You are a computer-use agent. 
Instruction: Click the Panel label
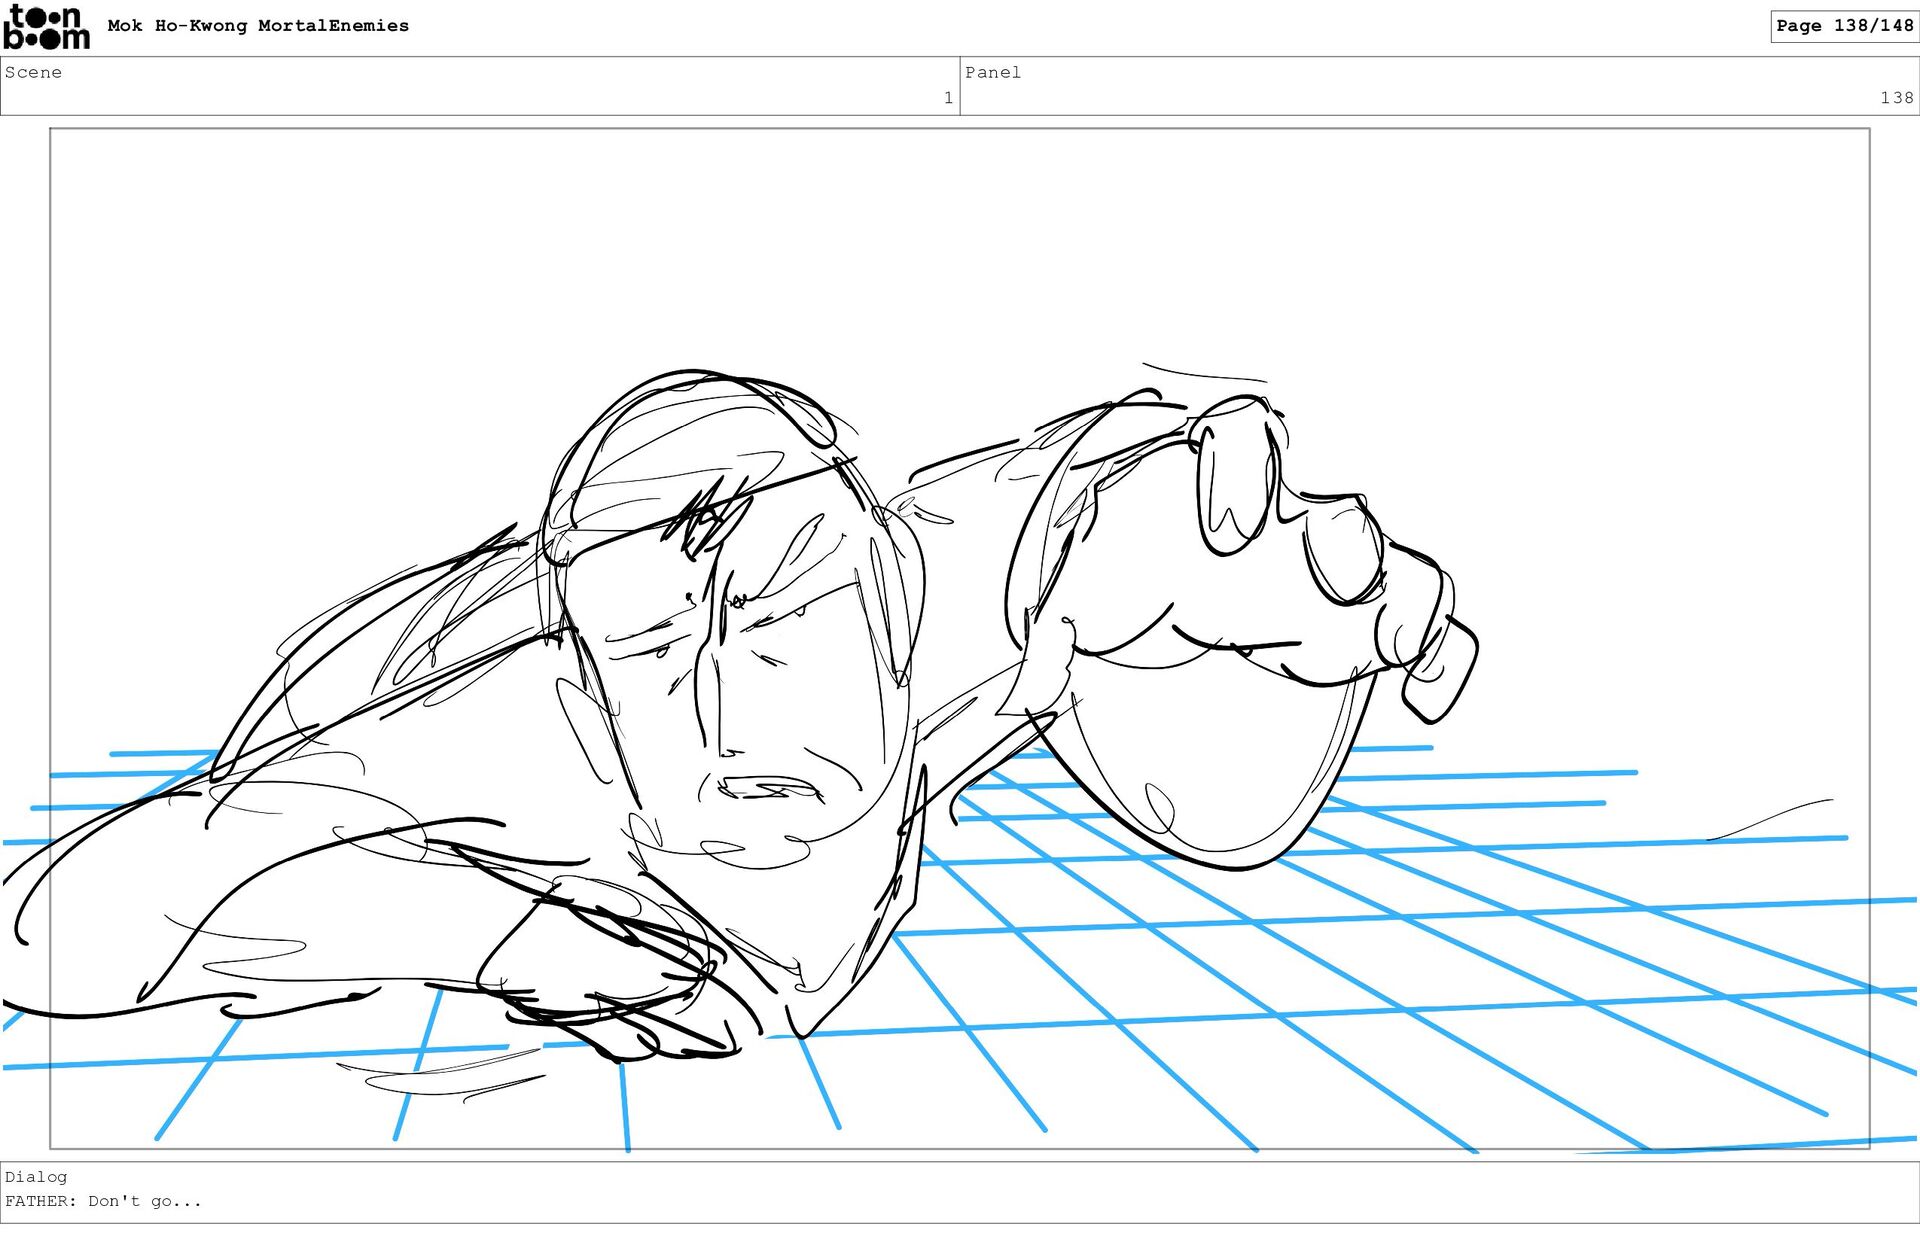point(992,72)
